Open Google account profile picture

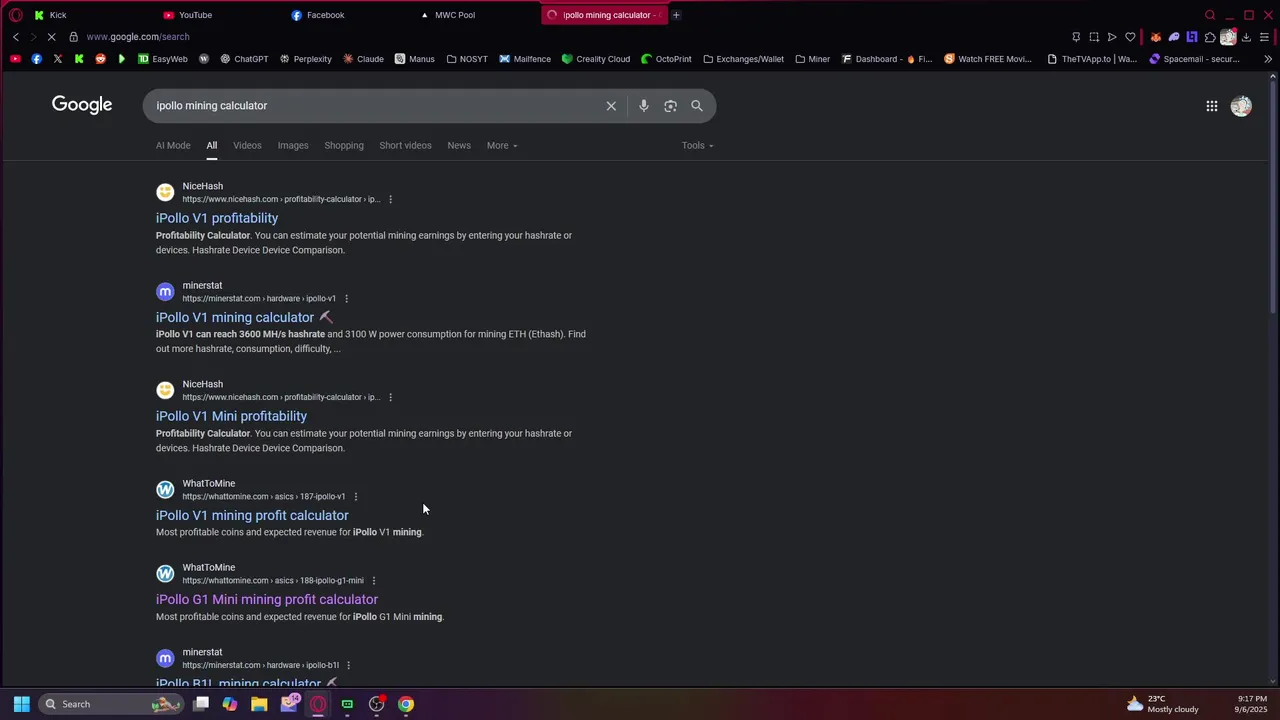[x=1241, y=106]
